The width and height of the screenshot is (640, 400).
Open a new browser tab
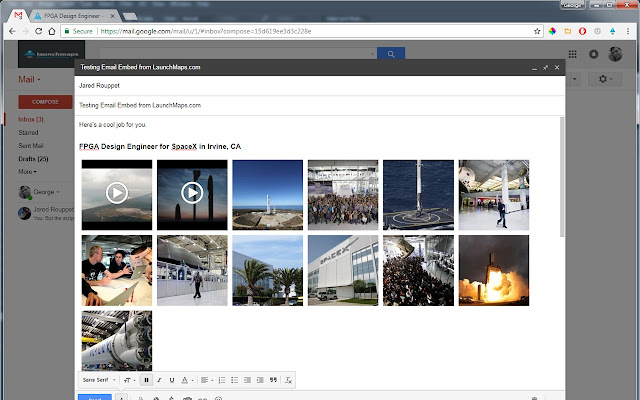tap(130, 16)
